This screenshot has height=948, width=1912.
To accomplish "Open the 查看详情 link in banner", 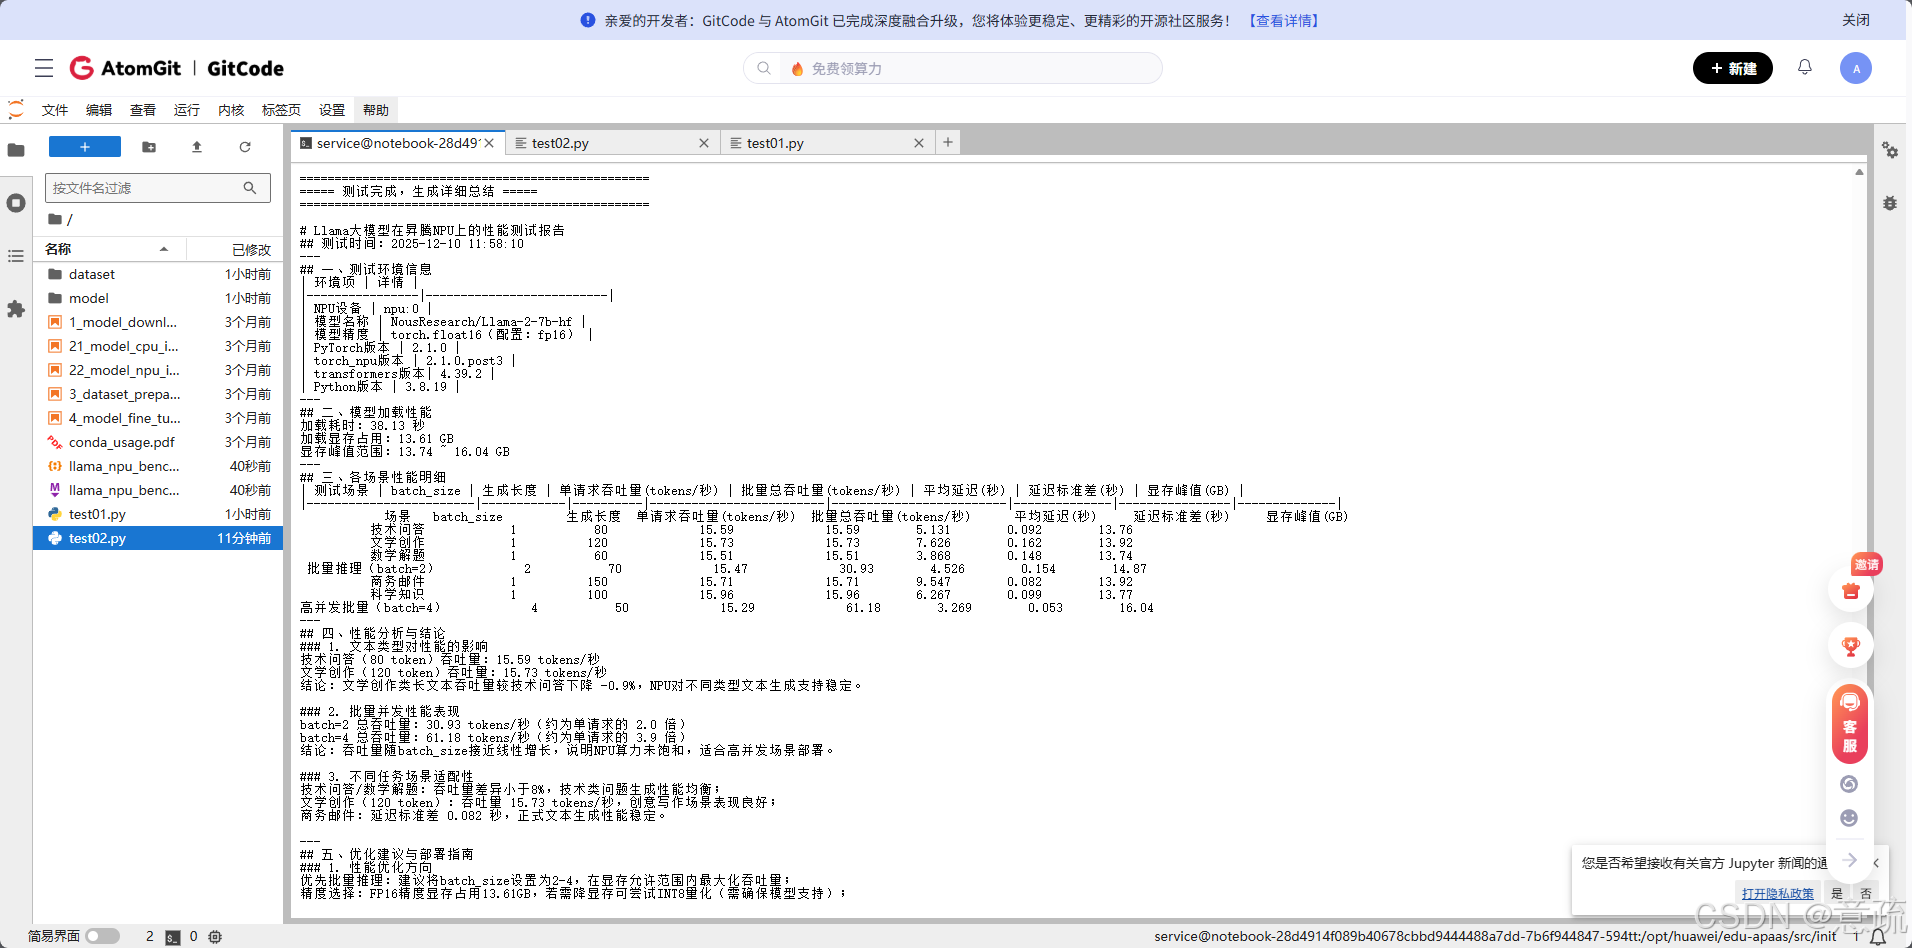I will coord(1283,20).
